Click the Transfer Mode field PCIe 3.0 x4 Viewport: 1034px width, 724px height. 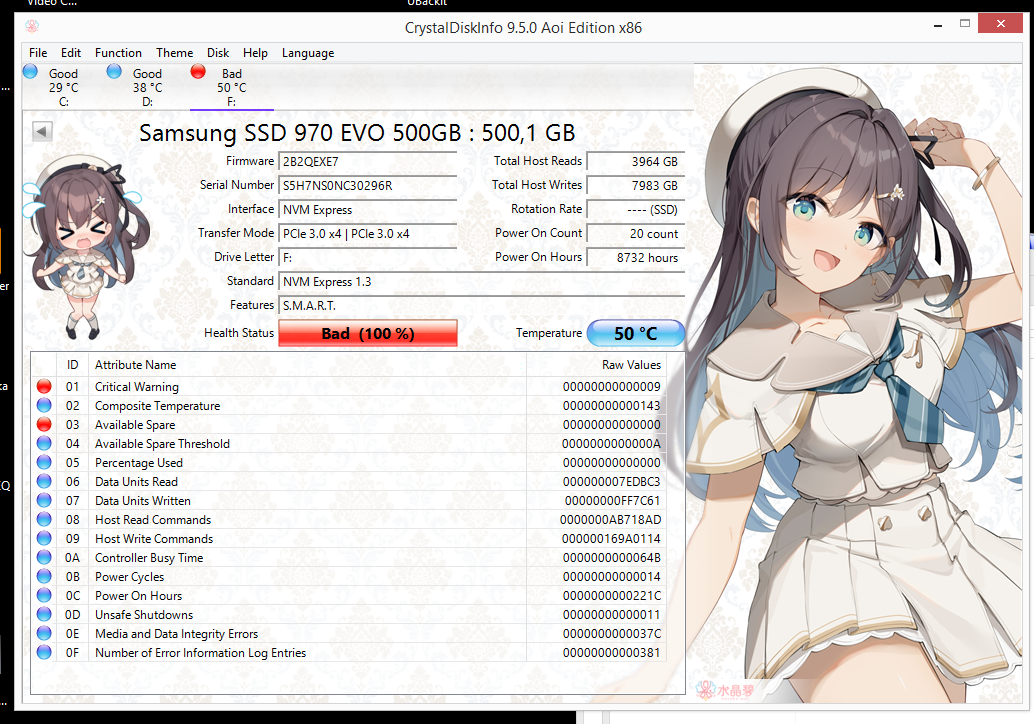pyautogui.click(x=368, y=233)
